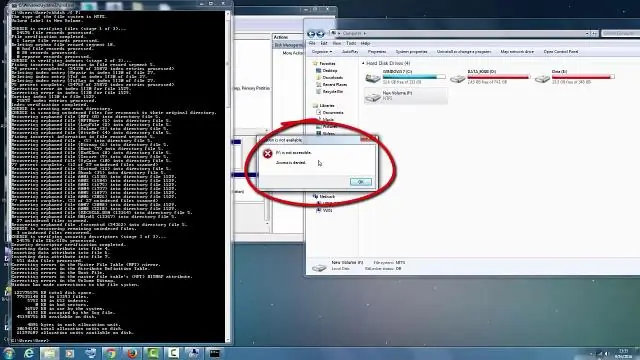
Task: Open Google Chrome from the taskbar
Action: tap(111, 353)
